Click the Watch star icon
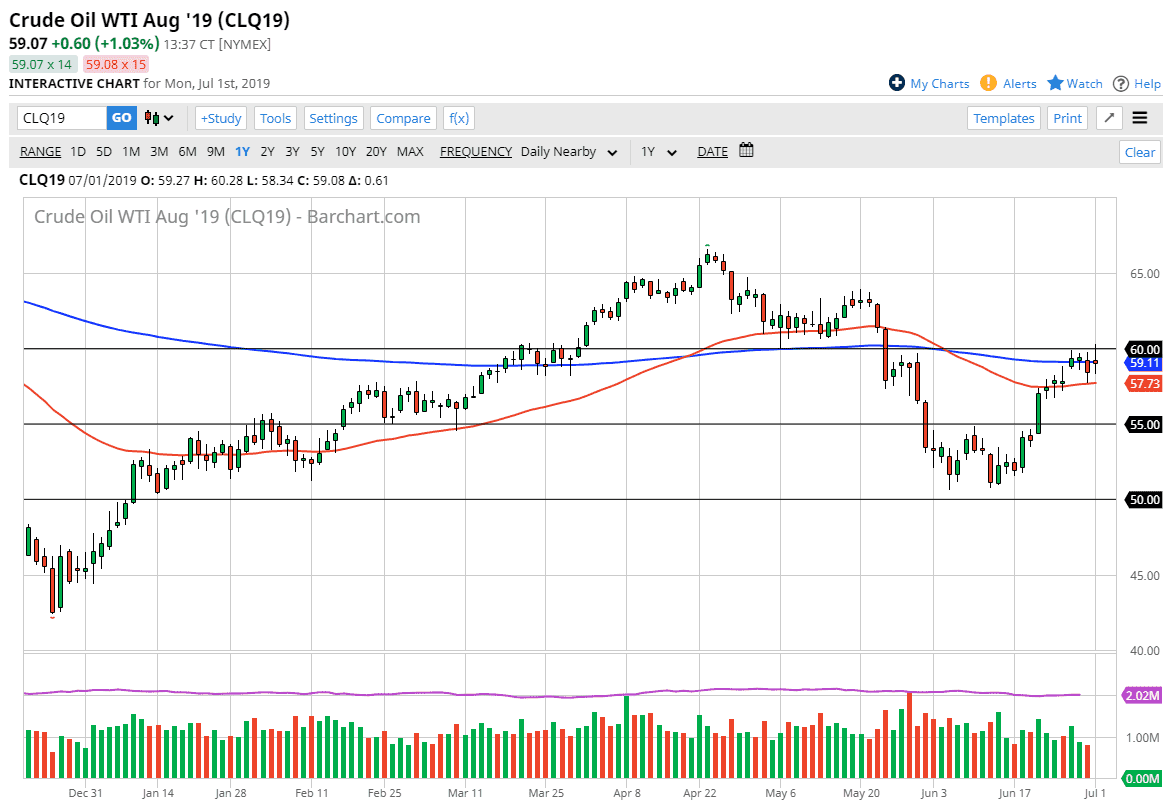Image resolution: width=1163 pixels, height=800 pixels. tap(1055, 83)
